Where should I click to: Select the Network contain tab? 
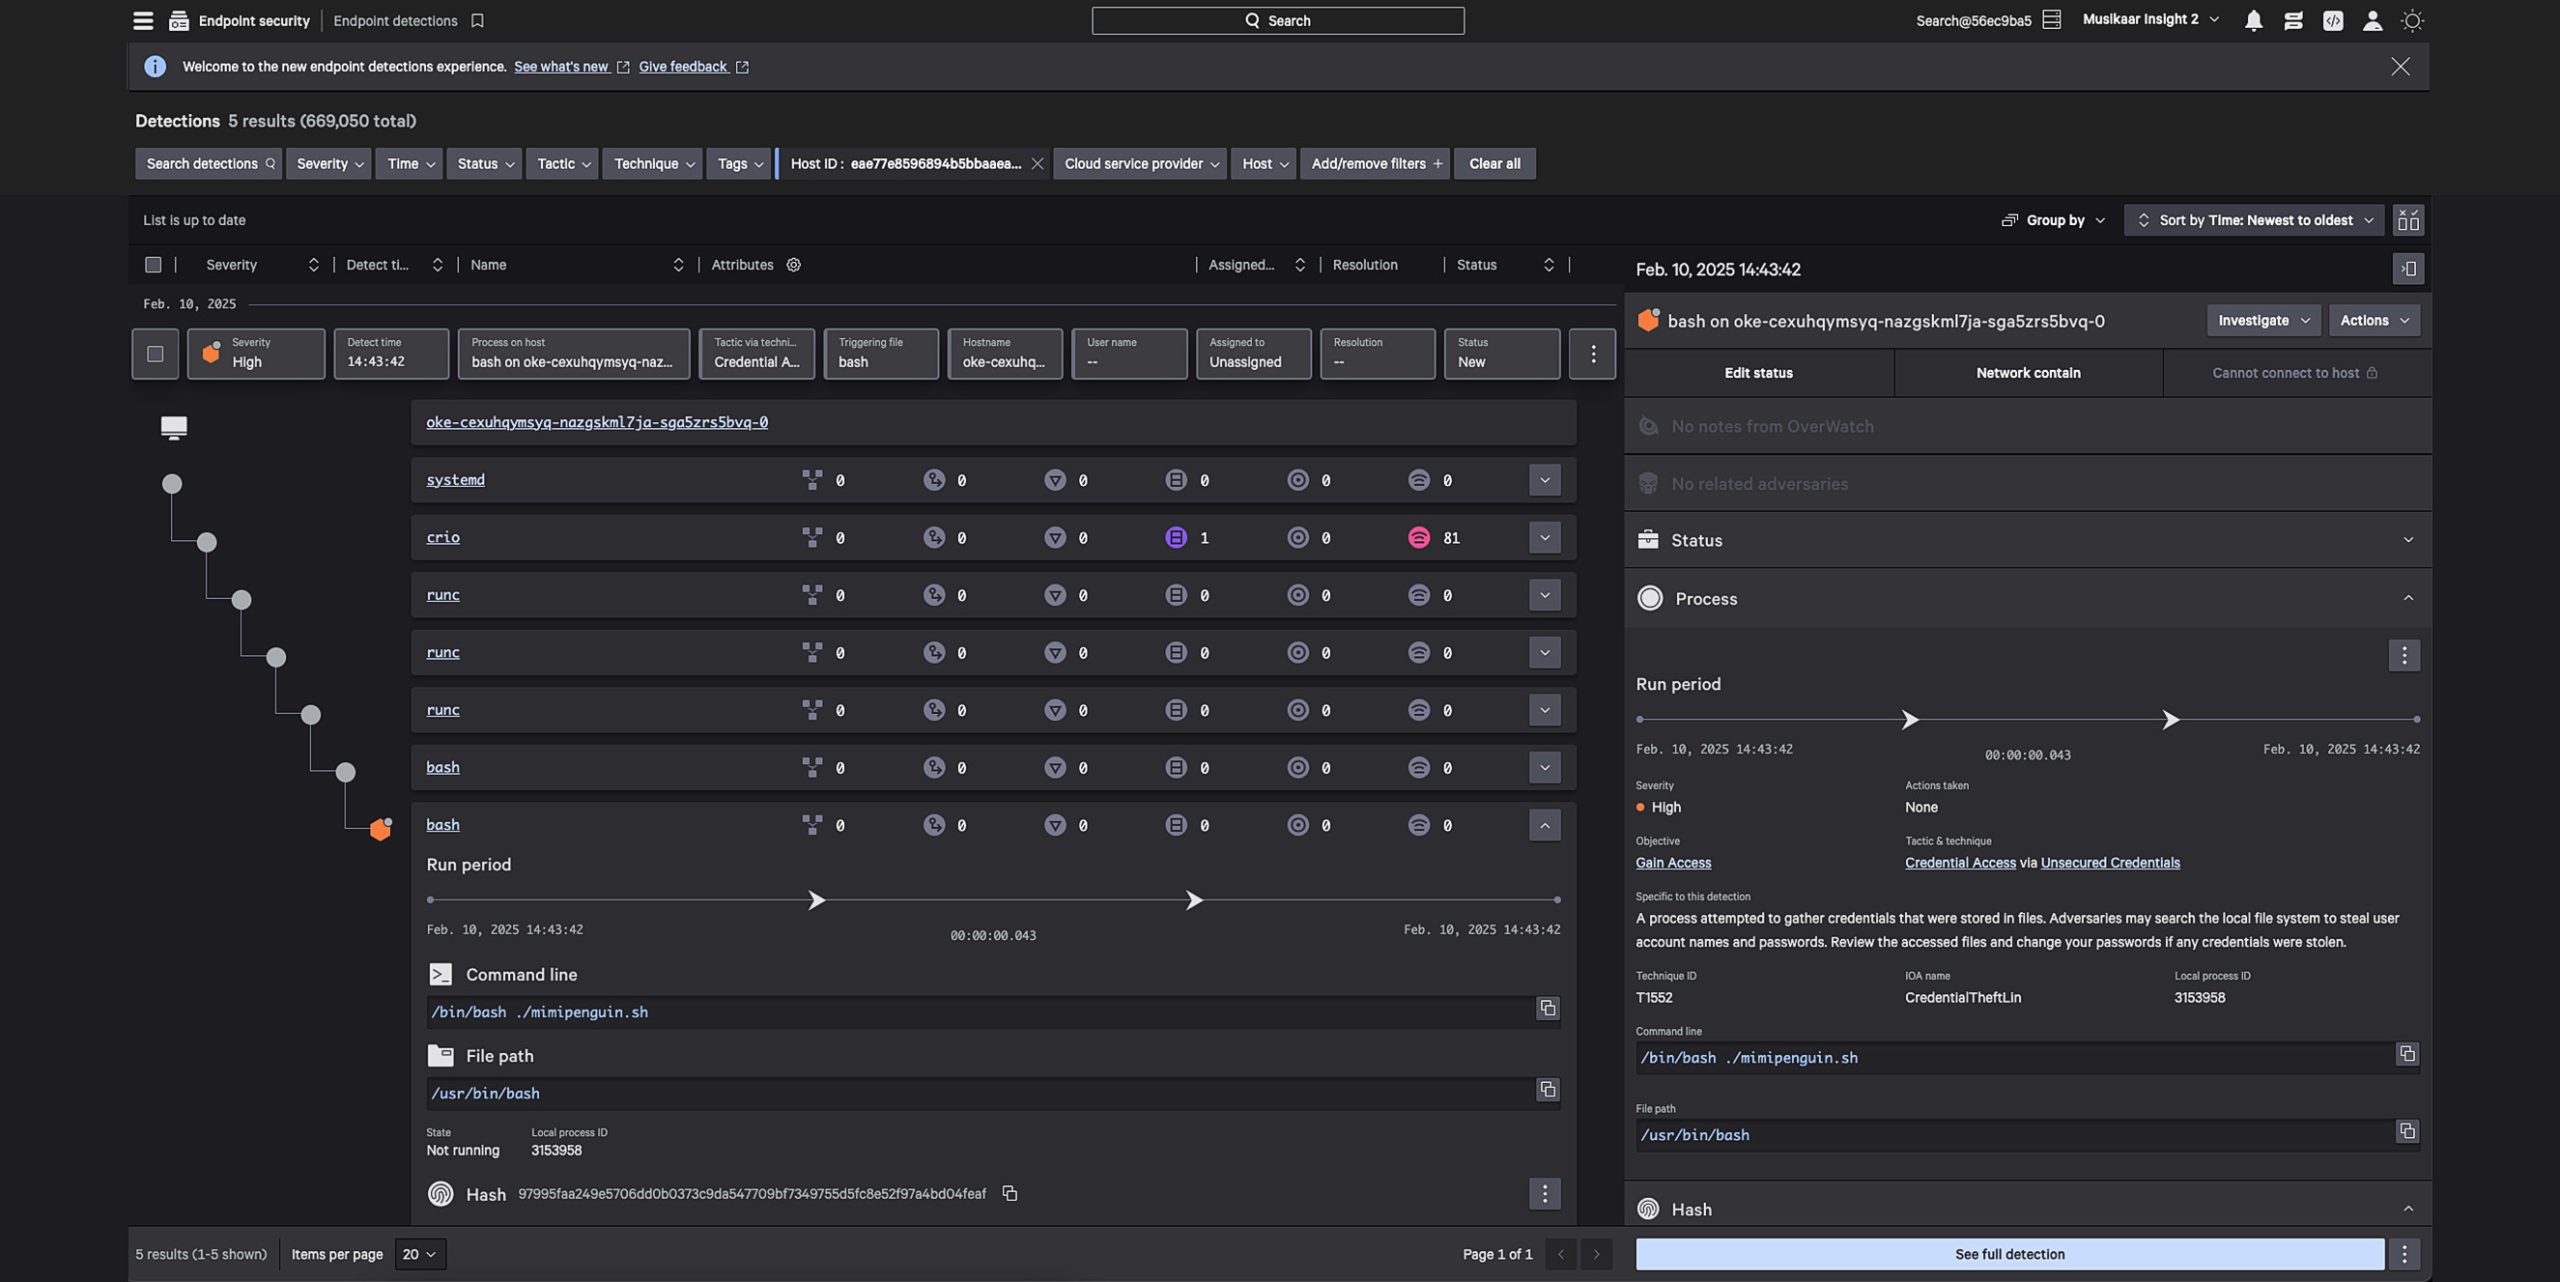(2027, 373)
